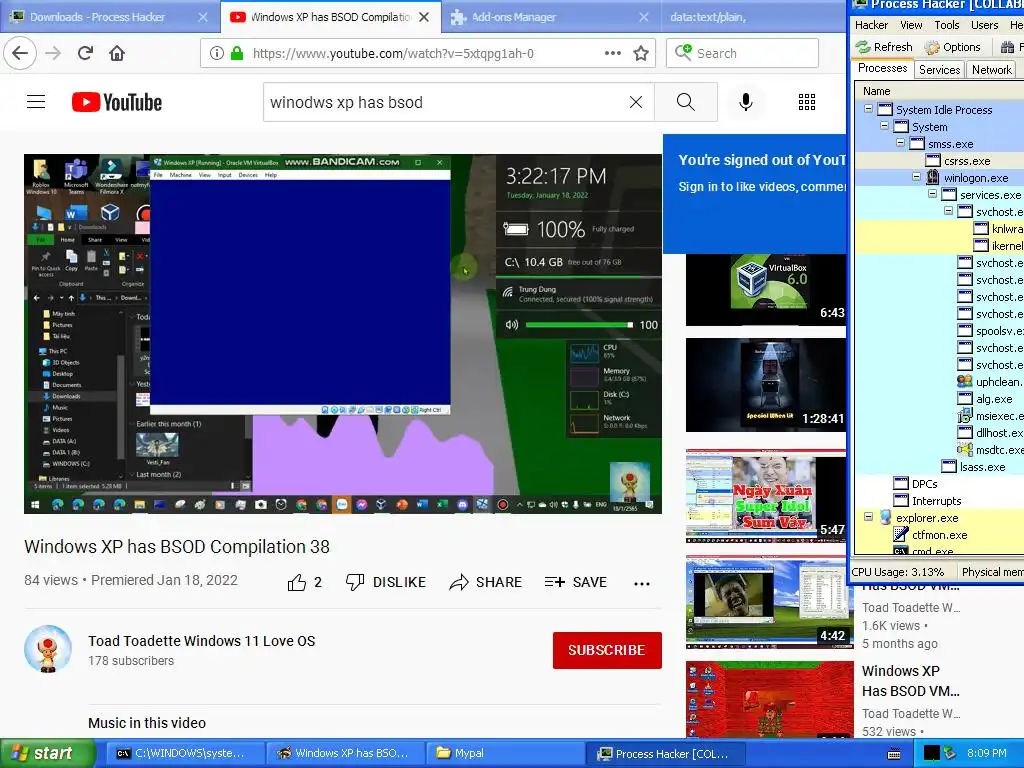The height and width of the screenshot is (768, 1024).
Task: Close the Downloads - Process Hacker tab
Action: coord(203,17)
